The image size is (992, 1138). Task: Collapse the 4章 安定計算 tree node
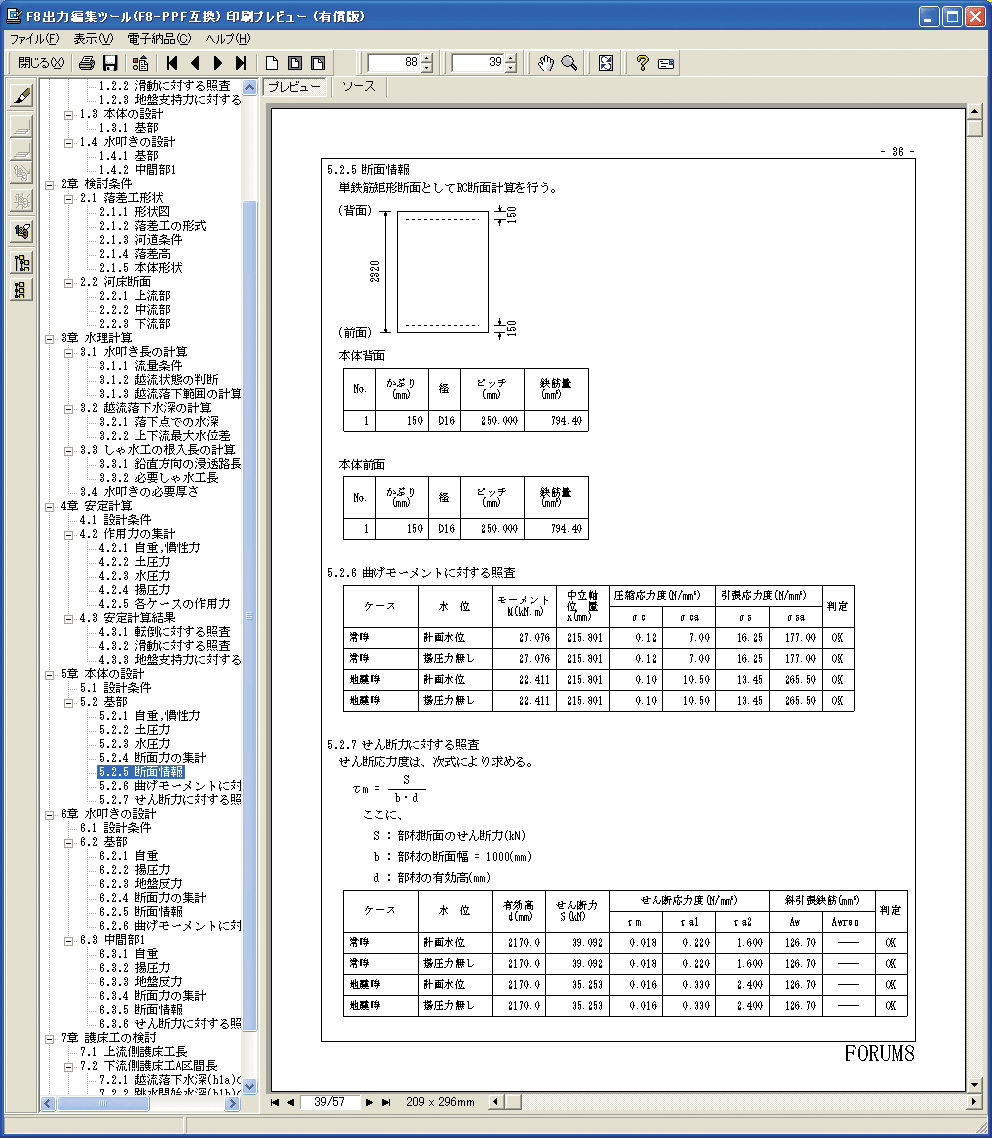(x=50, y=507)
